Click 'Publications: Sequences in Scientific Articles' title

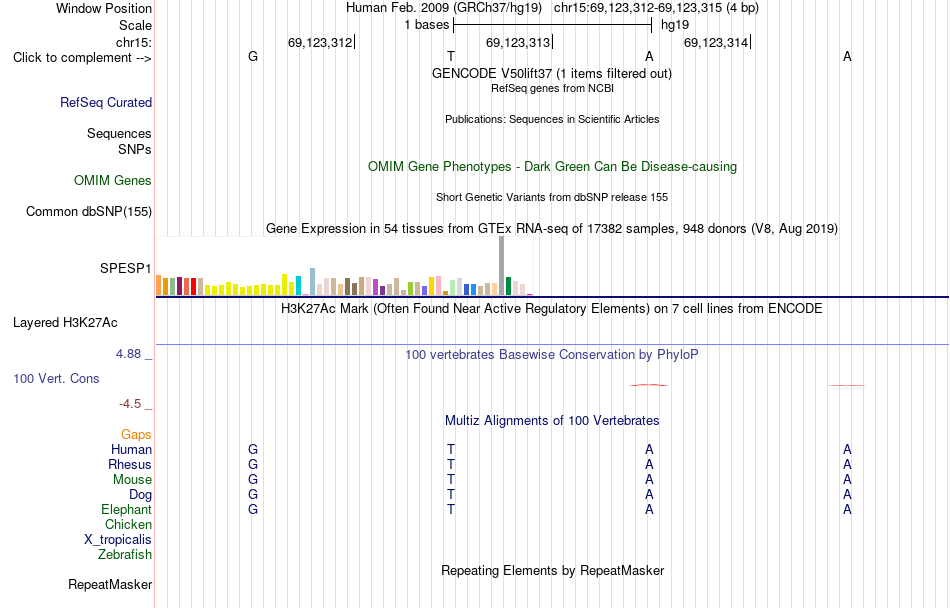click(552, 119)
